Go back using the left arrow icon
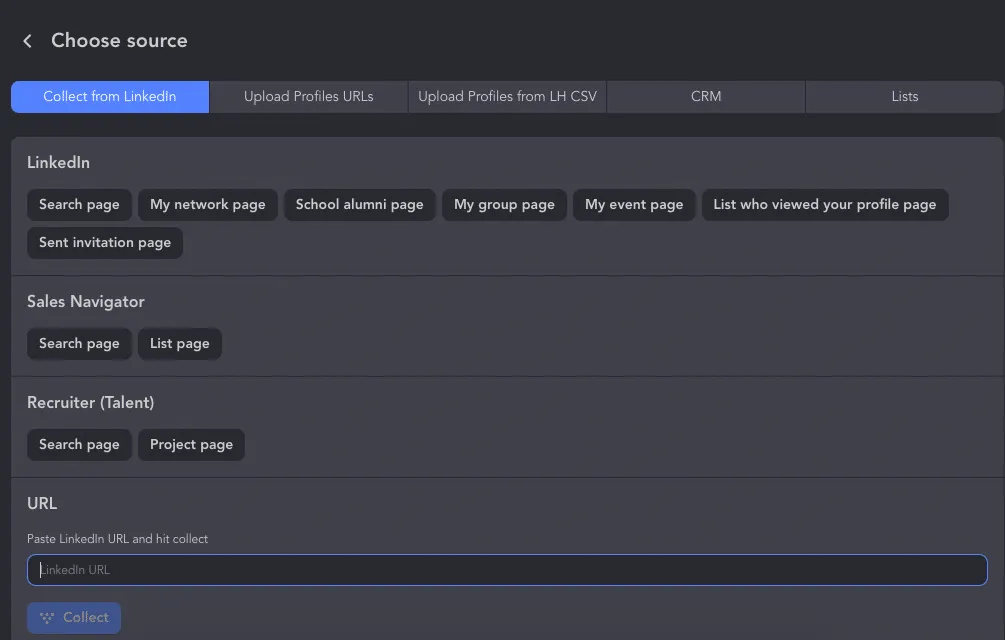The image size is (1005, 640). (27, 41)
